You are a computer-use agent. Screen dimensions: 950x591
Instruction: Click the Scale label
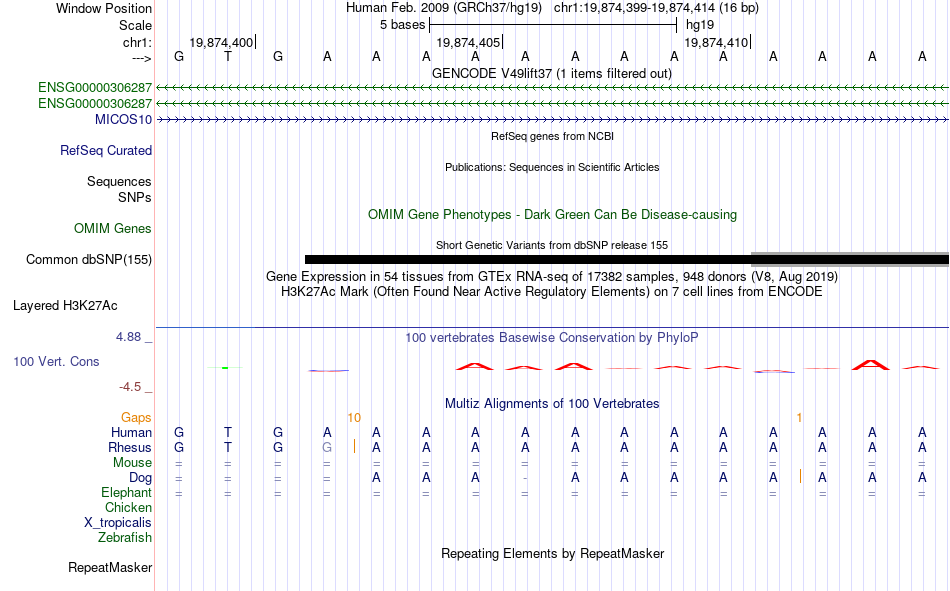pos(135,25)
